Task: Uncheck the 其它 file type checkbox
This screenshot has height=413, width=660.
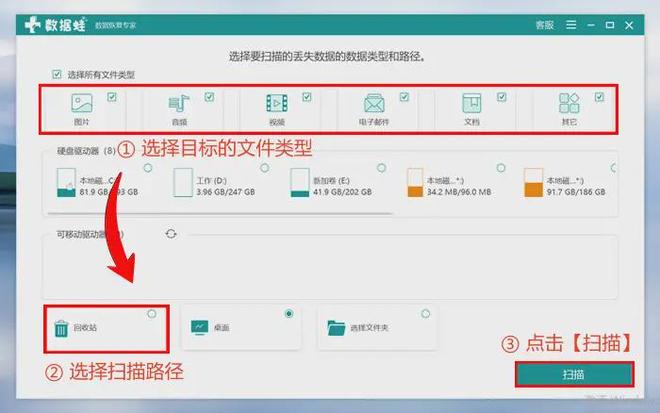Action: click(x=599, y=97)
